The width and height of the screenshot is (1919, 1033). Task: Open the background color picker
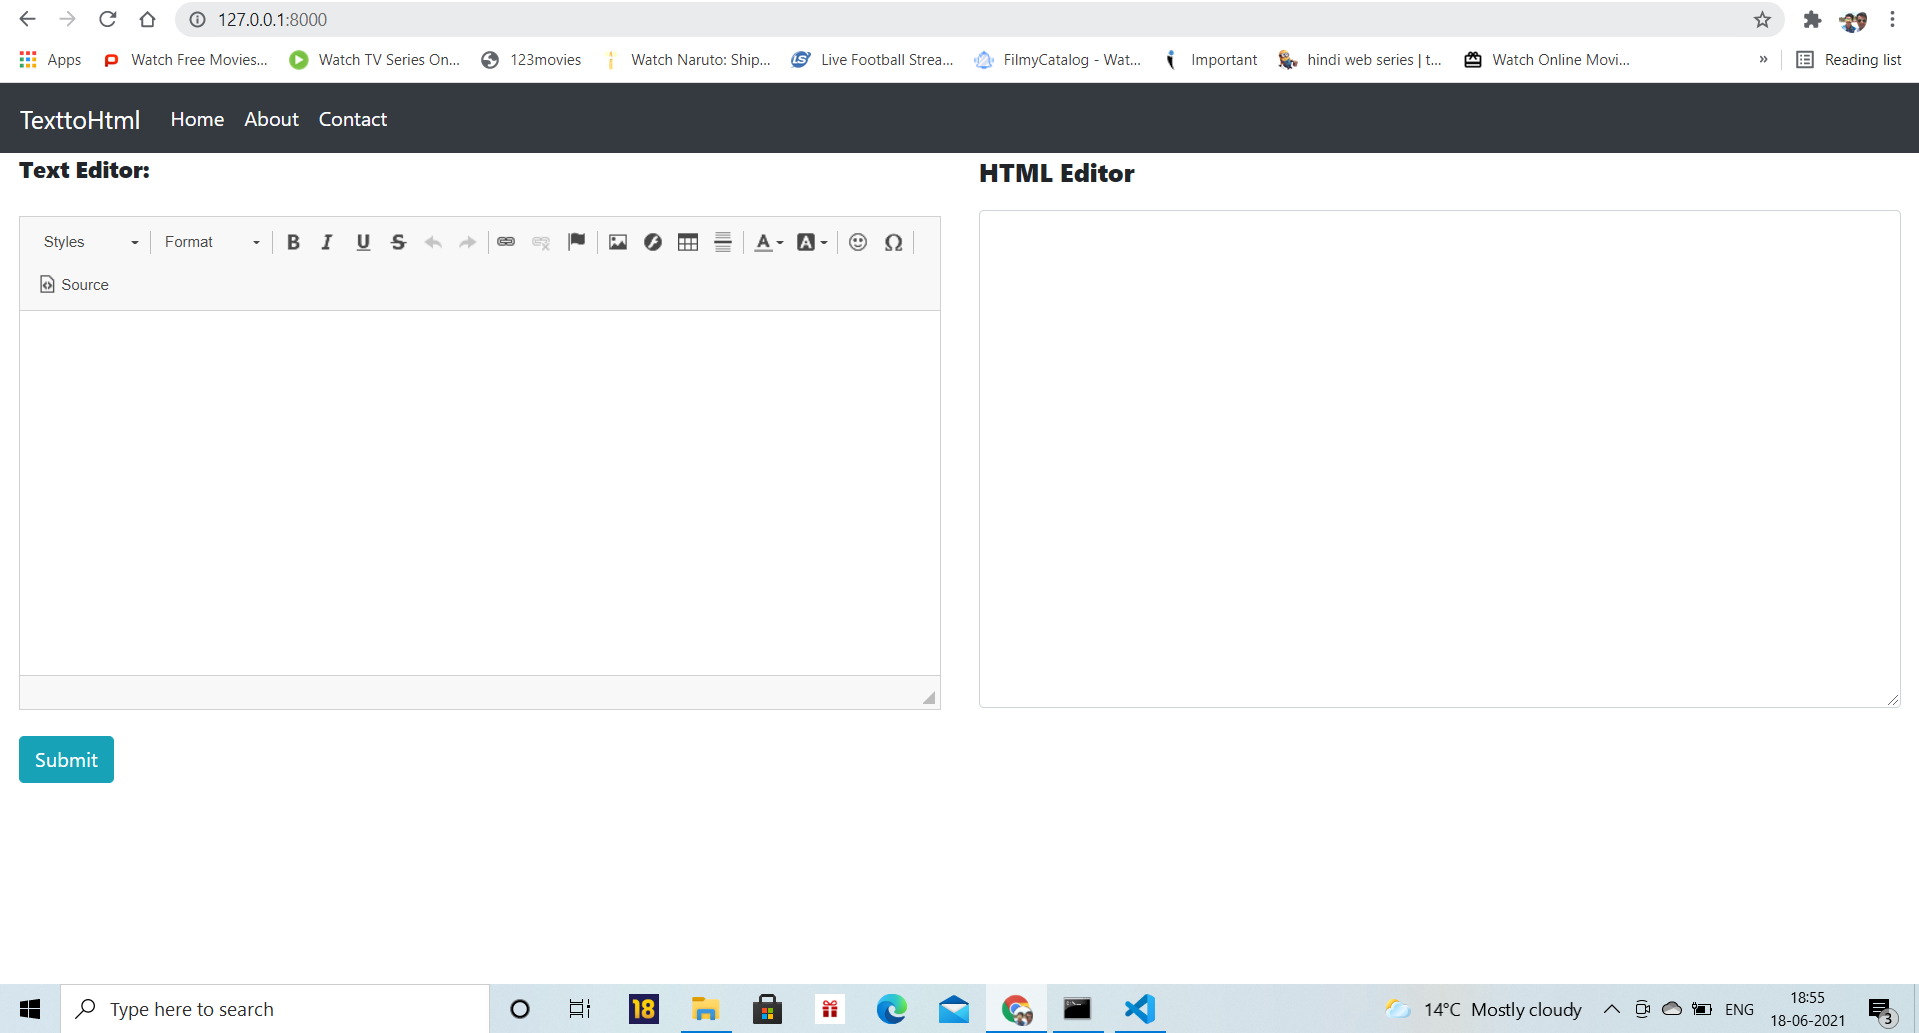point(812,242)
